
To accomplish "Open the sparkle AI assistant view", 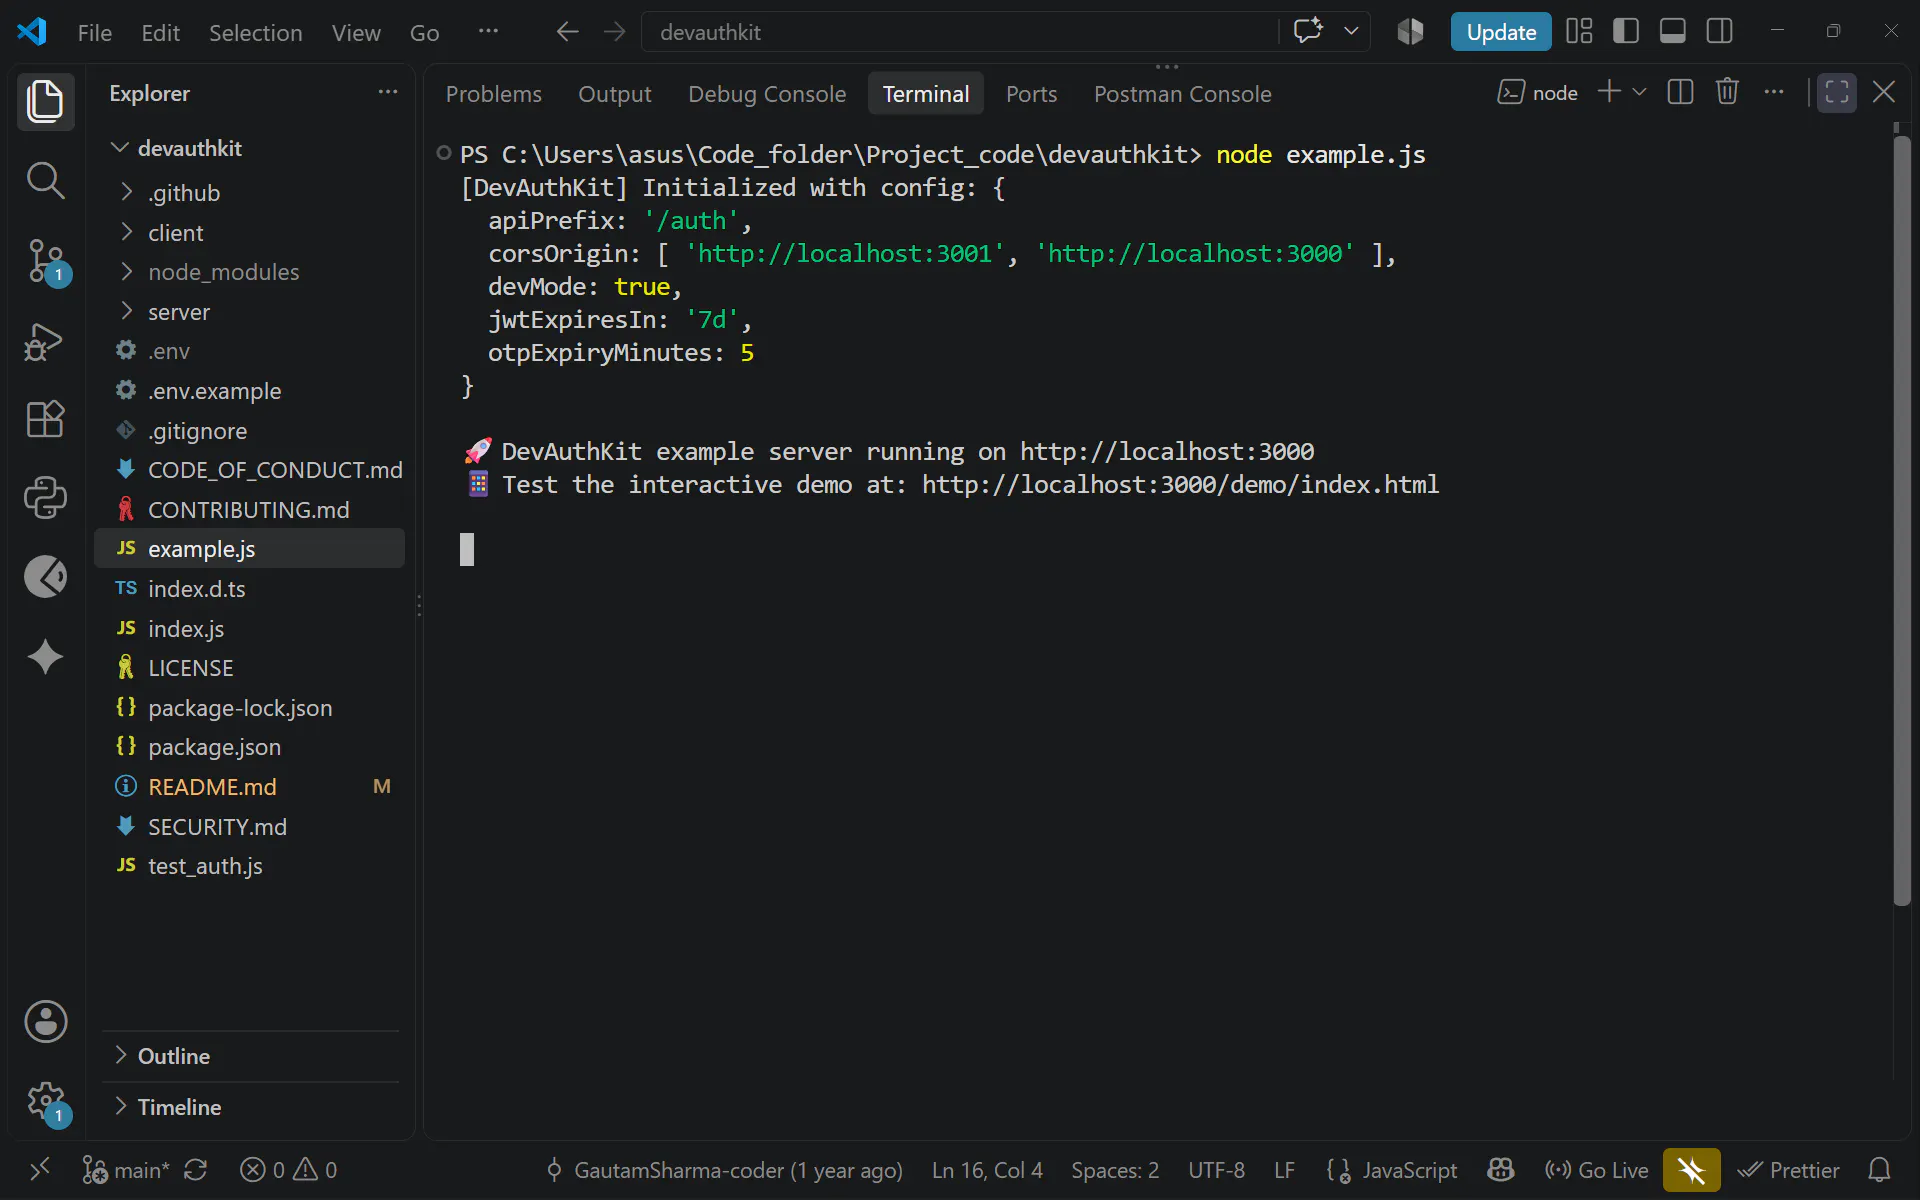I will (45, 657).
